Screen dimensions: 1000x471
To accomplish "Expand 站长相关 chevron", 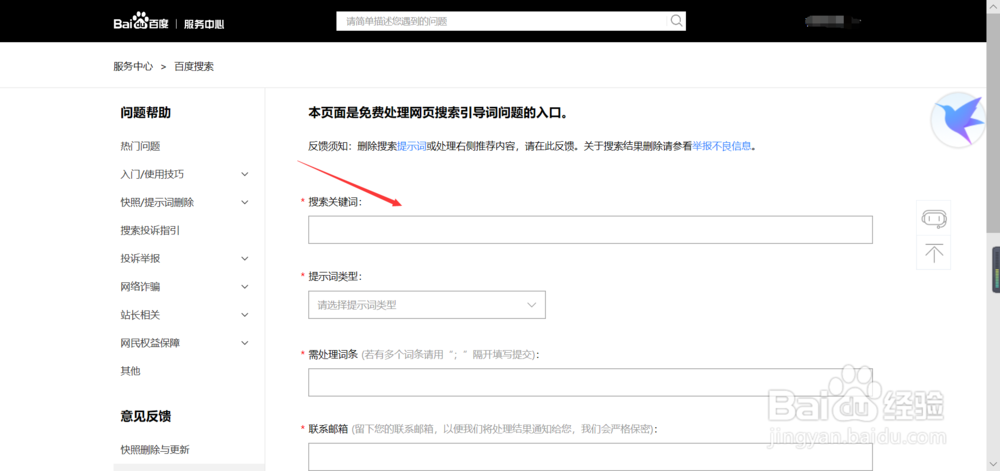I will 245,315.
